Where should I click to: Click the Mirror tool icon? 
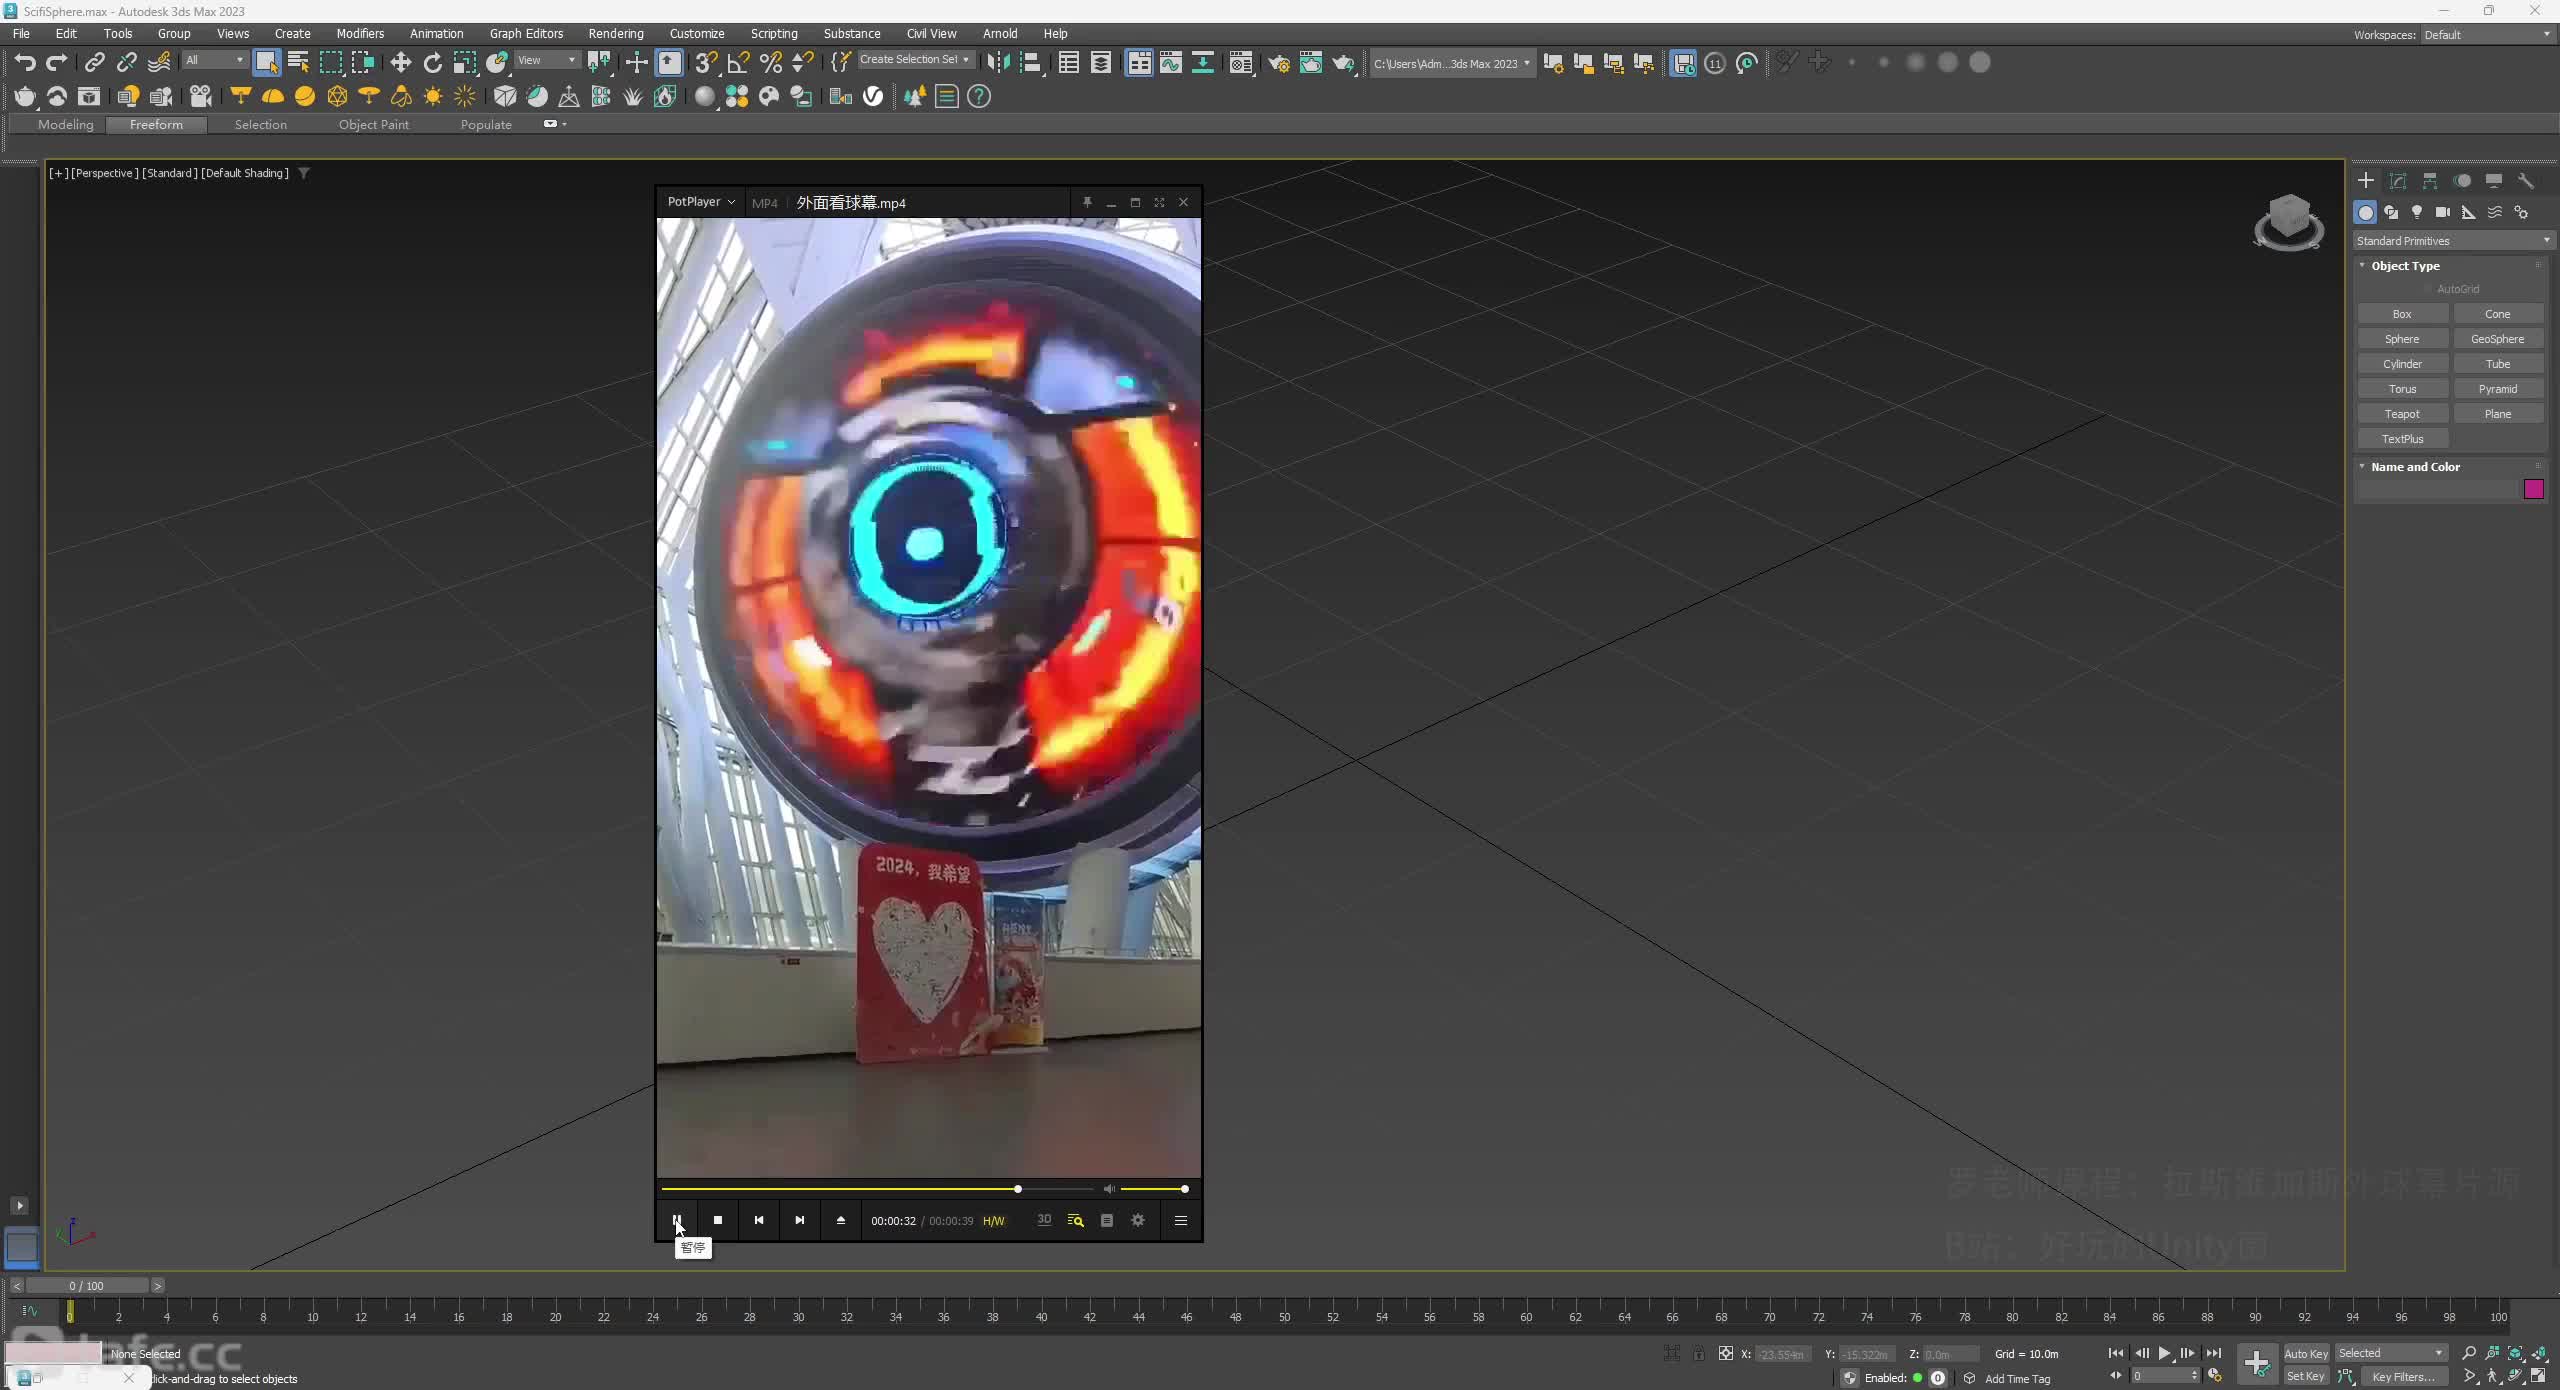click(997, 63)
